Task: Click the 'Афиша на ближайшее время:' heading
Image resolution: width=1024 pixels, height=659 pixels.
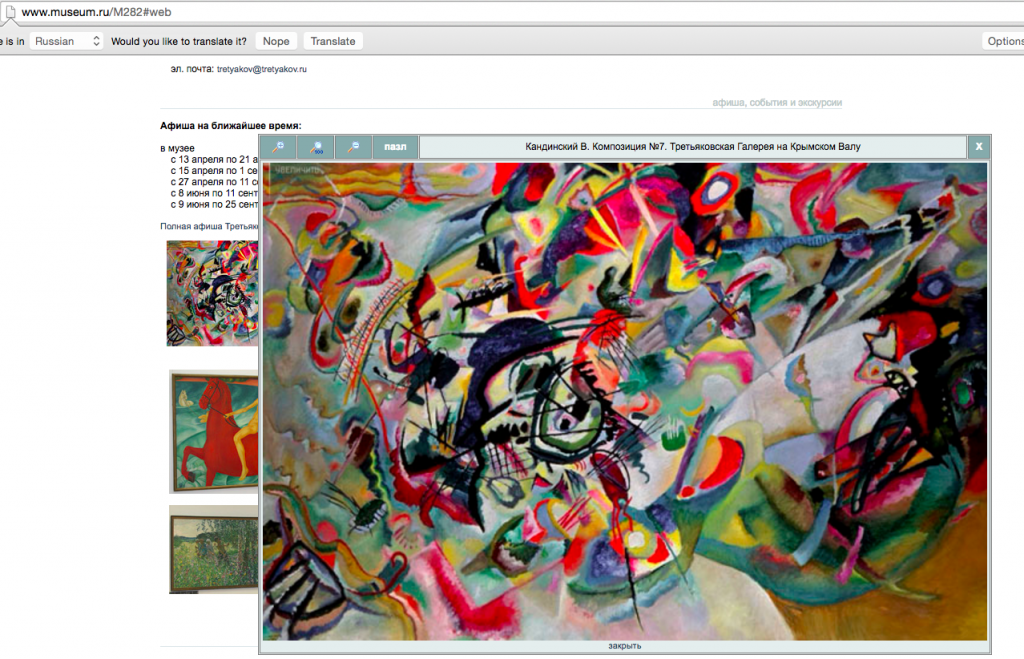Action: [231, 126]
